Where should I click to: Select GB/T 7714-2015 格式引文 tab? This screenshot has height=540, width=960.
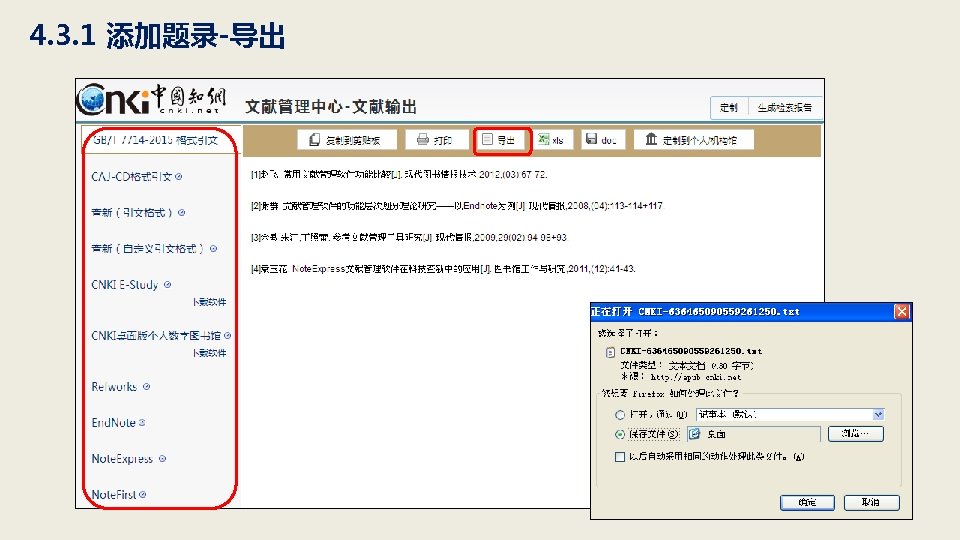click(156, 140)
